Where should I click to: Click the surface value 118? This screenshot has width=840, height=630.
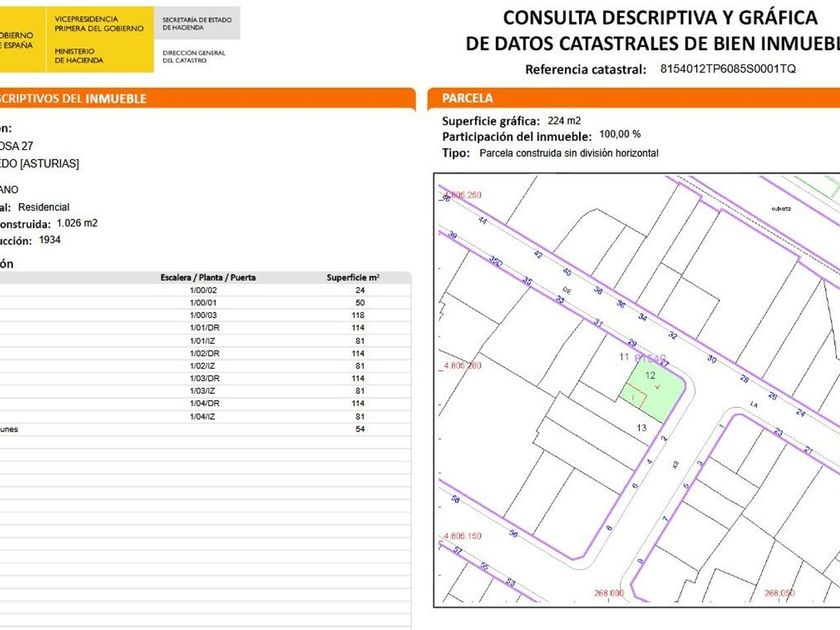point(358,315)
